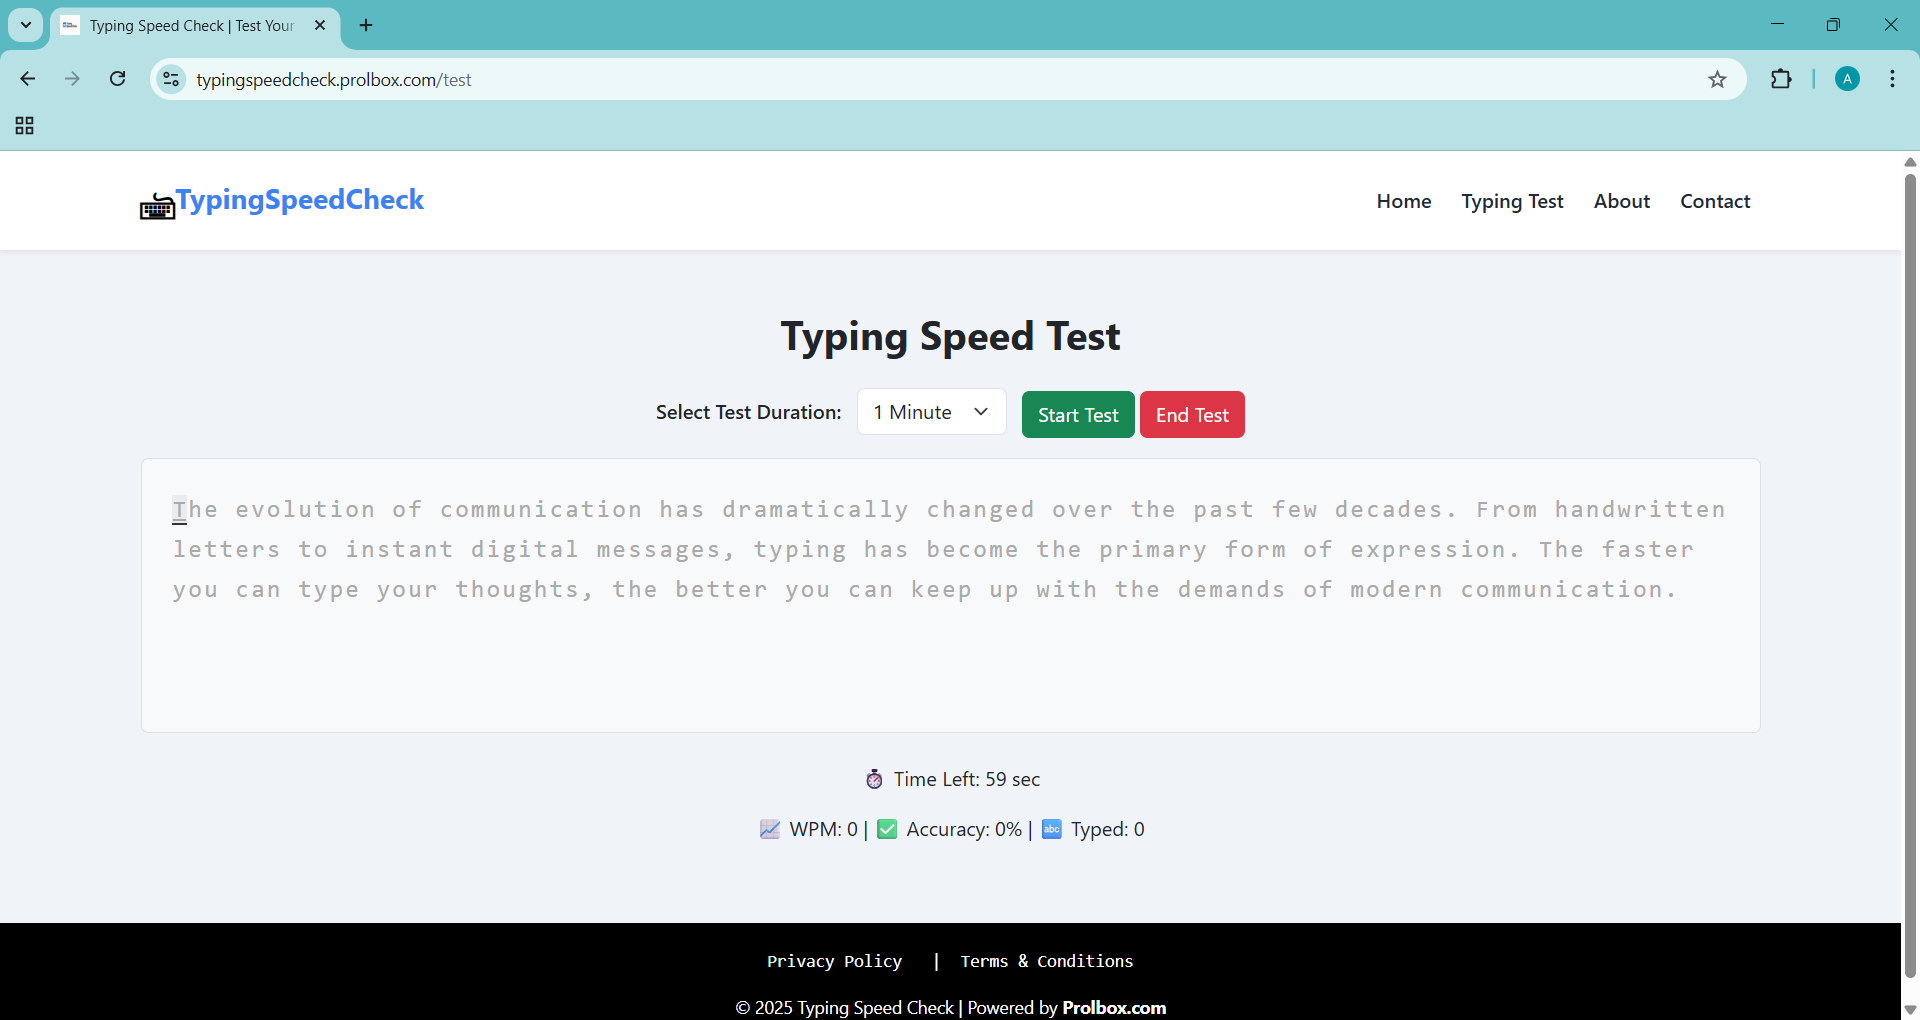The height and width of the screenshot is (1020, 1920).
Task: Open the browser extensions puzzle icon
Action: [1781, 80]
